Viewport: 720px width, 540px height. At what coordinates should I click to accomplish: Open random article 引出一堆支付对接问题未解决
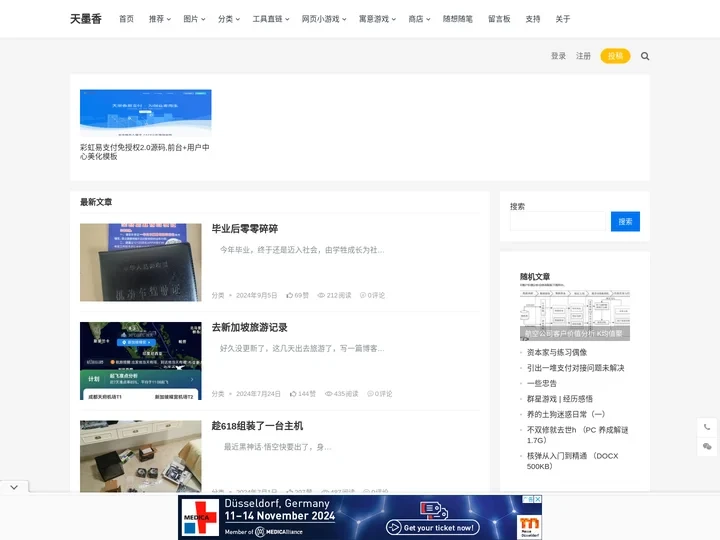coord(575,368)
